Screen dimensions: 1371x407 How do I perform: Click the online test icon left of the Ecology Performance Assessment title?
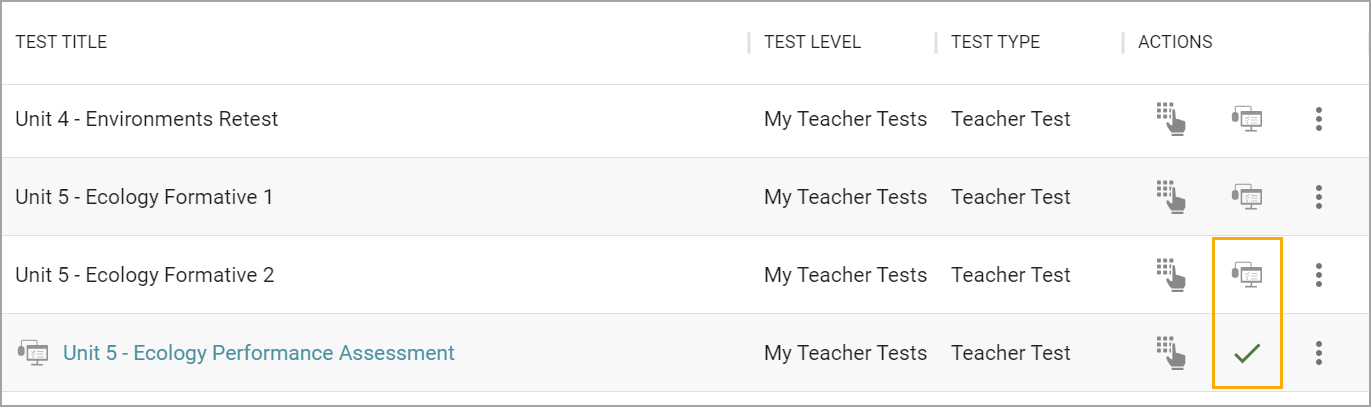coord(33,353)
